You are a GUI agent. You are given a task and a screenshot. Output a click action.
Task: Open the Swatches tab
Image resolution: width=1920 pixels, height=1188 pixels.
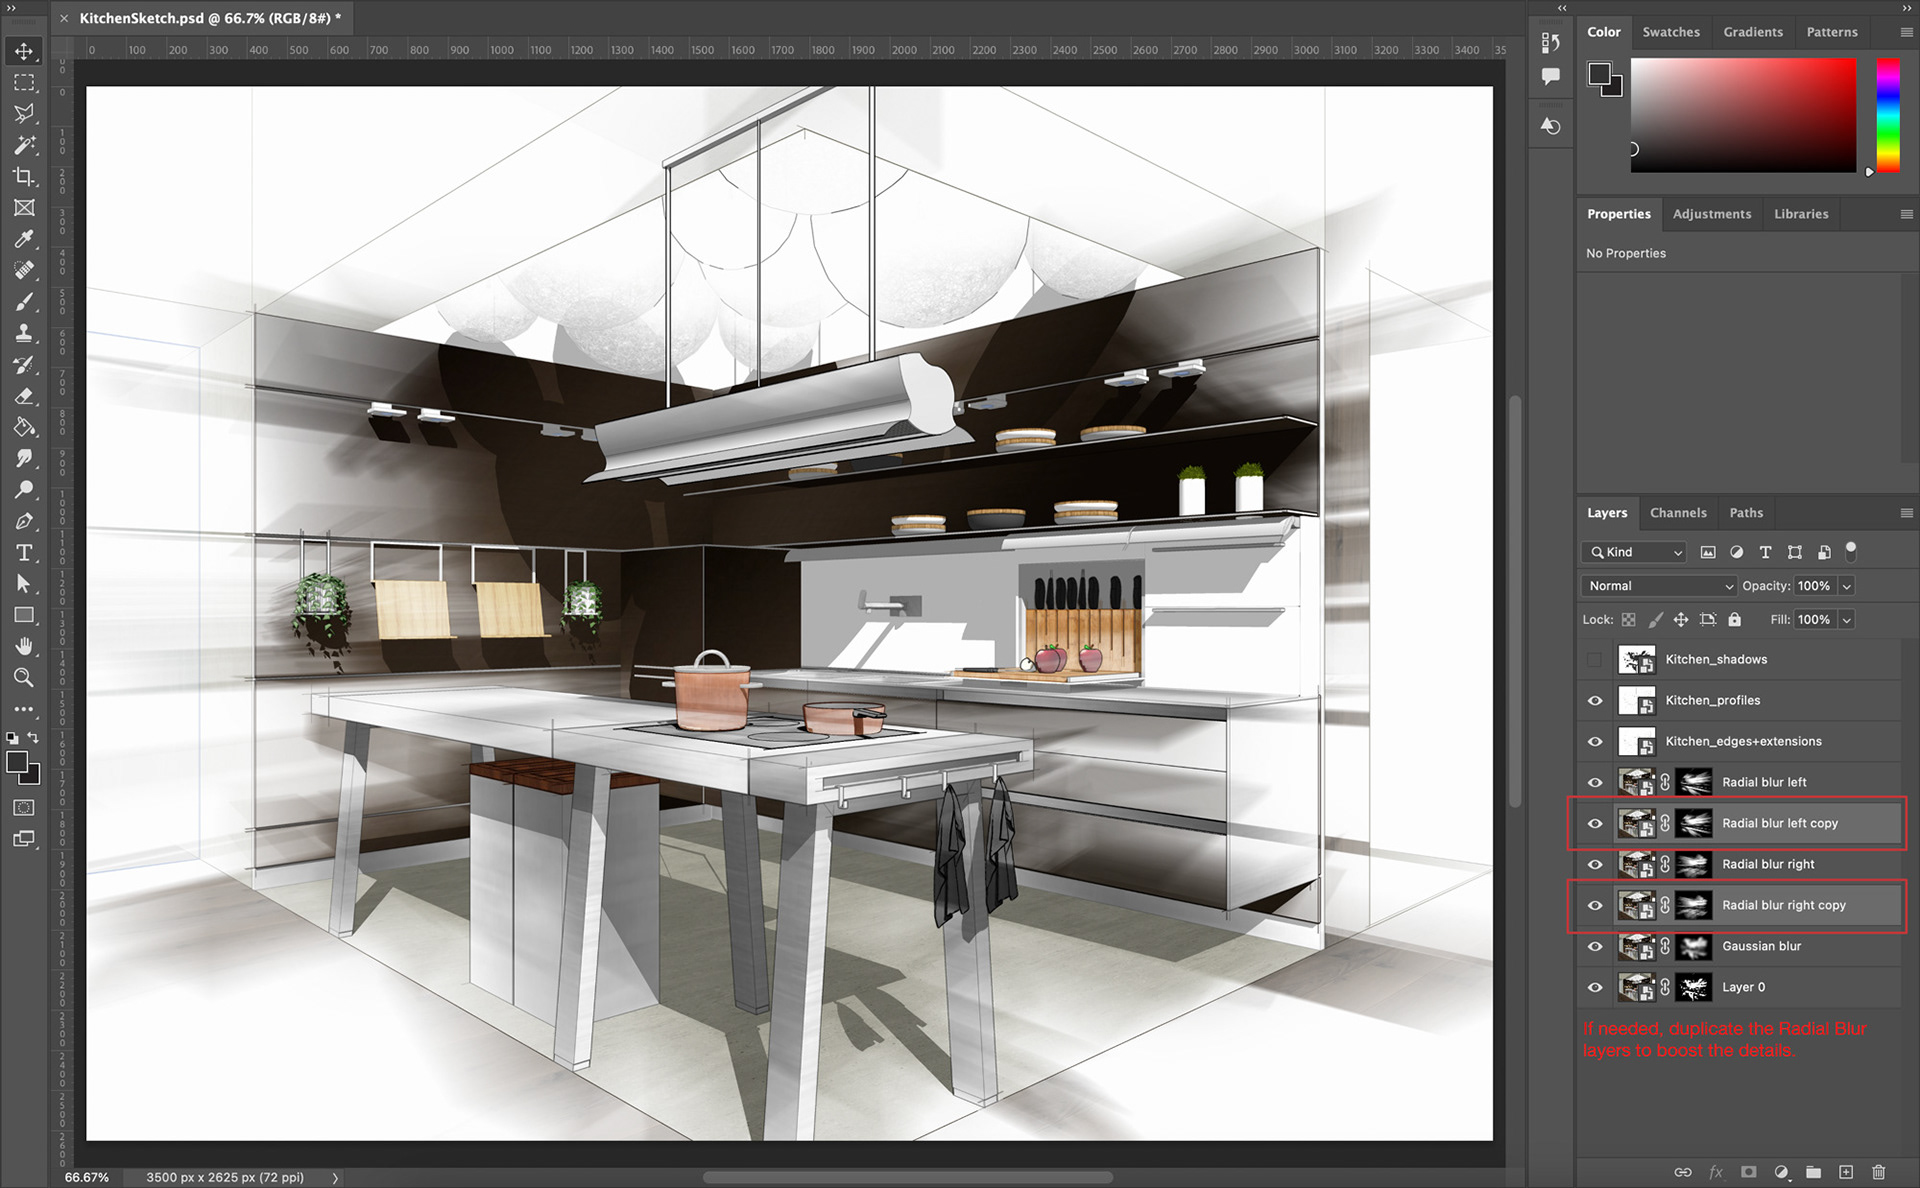(1670, 32)
